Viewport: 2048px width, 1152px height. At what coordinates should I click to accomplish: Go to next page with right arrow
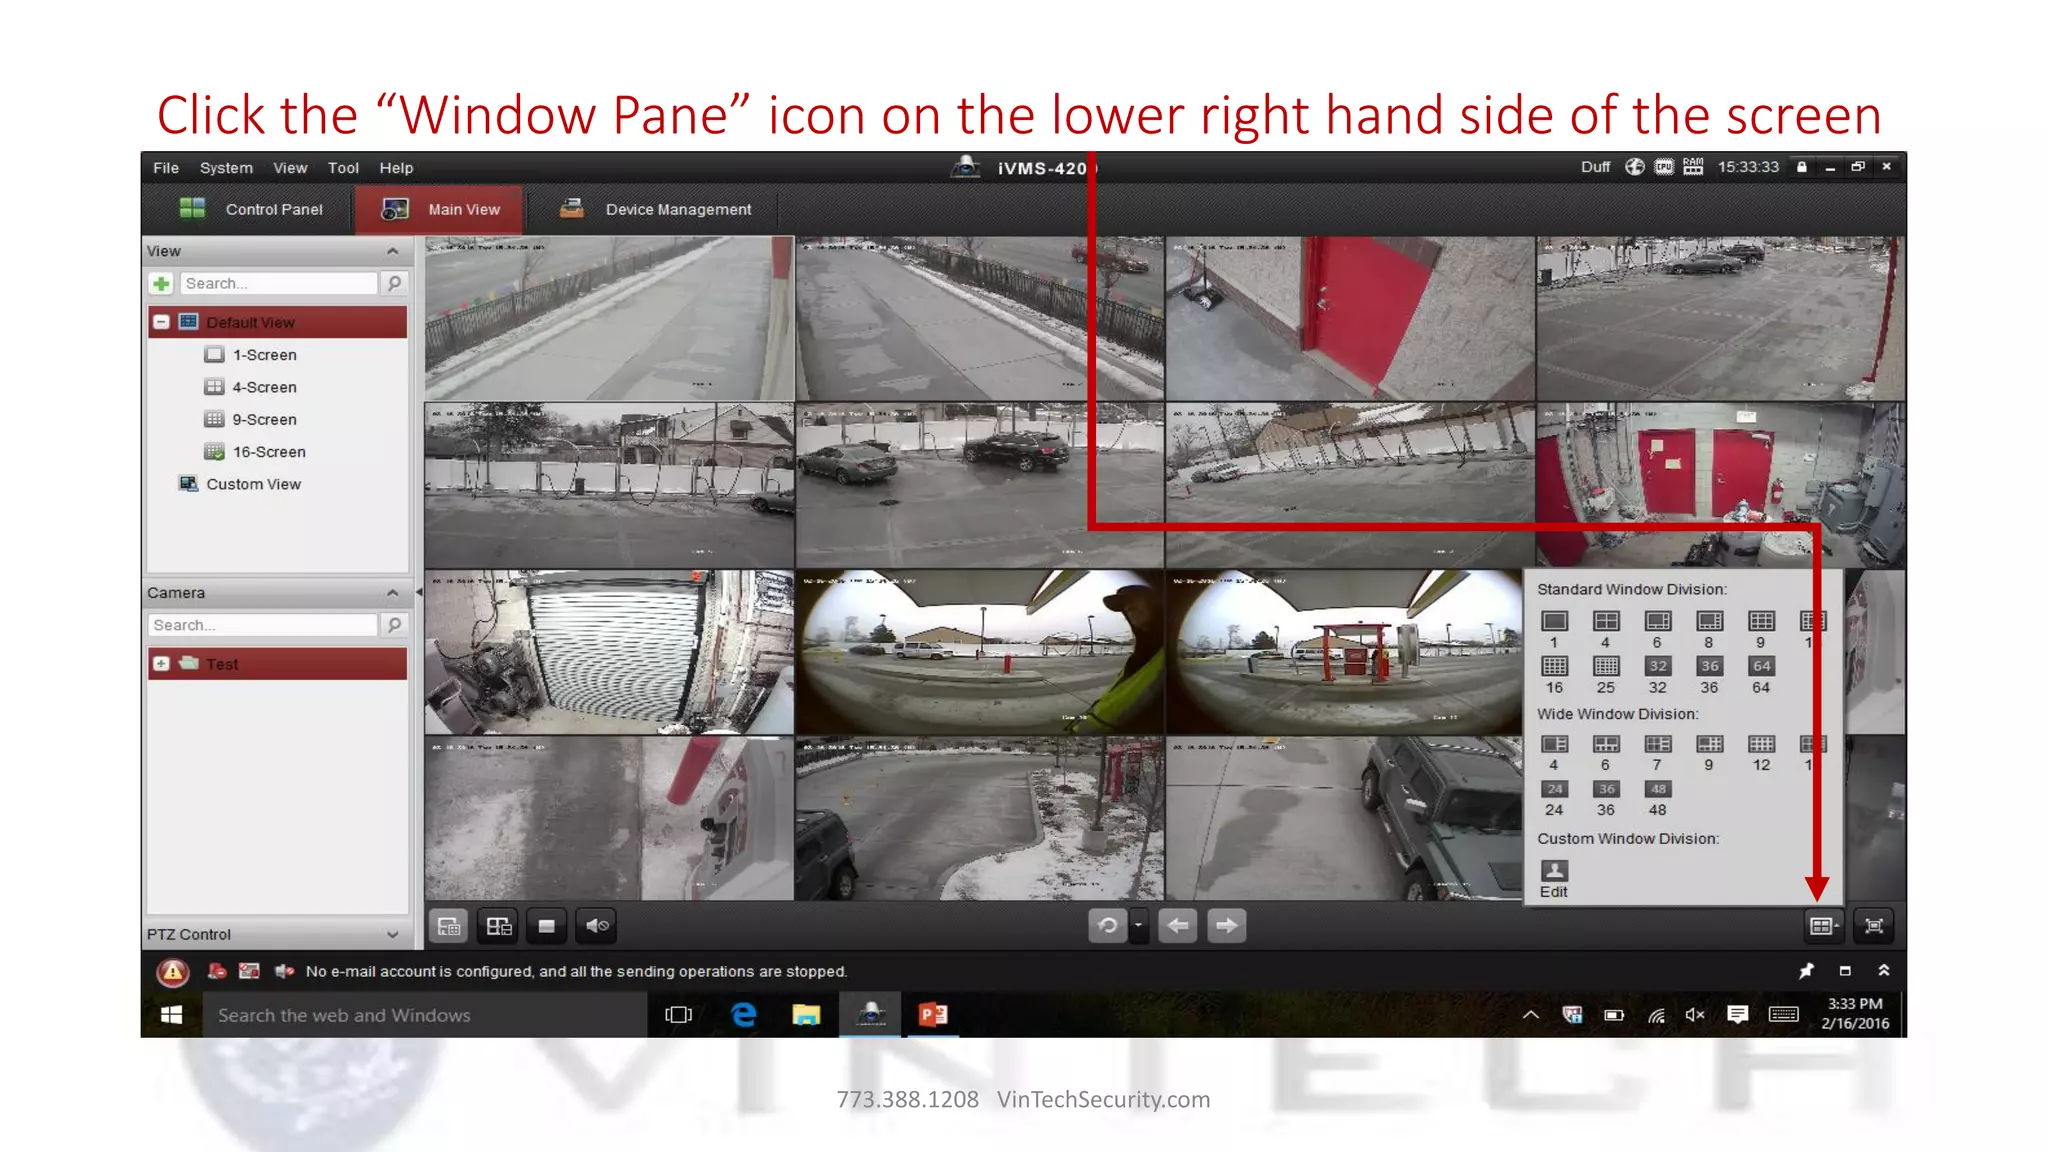(x=1227, y=926)
